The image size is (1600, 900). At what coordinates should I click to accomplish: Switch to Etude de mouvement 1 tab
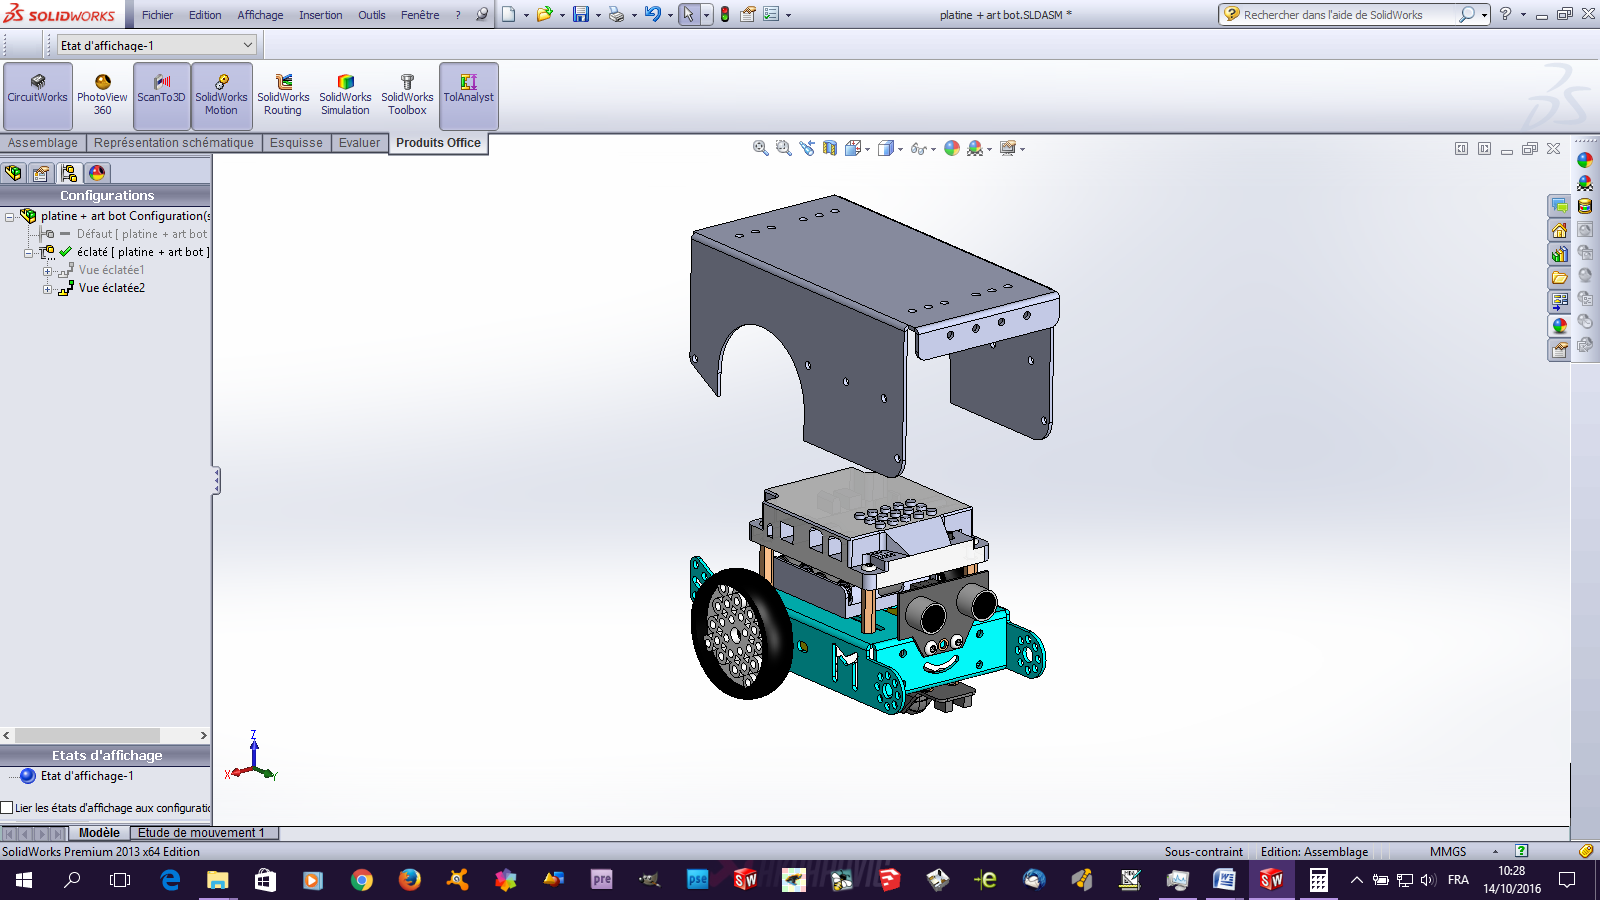pos(201,833)
